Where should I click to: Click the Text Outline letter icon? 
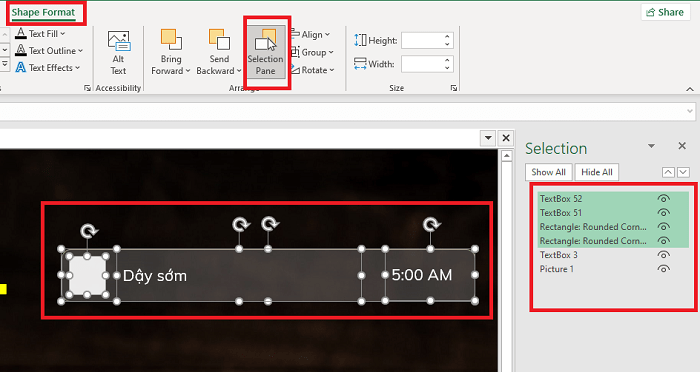21,50
